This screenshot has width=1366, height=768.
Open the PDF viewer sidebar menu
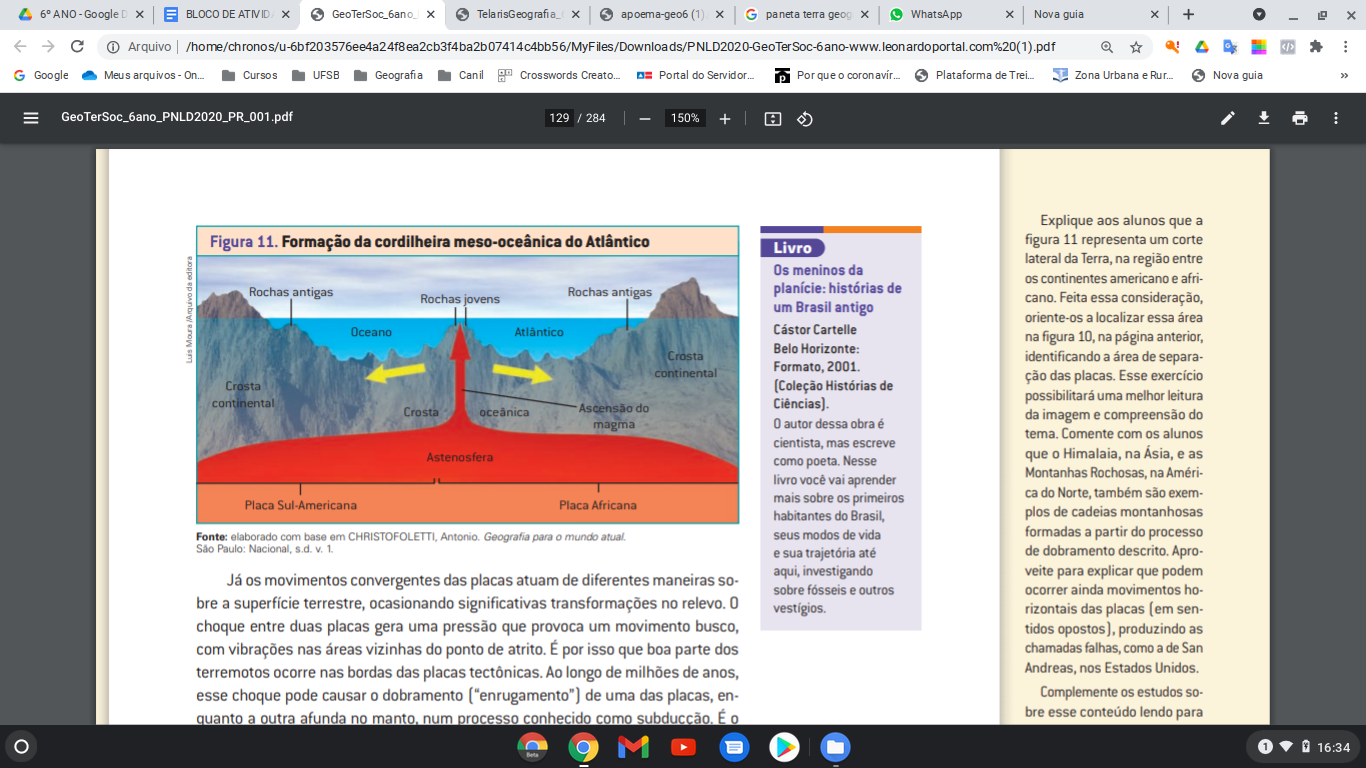pyautogui.click(x=31, y=118)
